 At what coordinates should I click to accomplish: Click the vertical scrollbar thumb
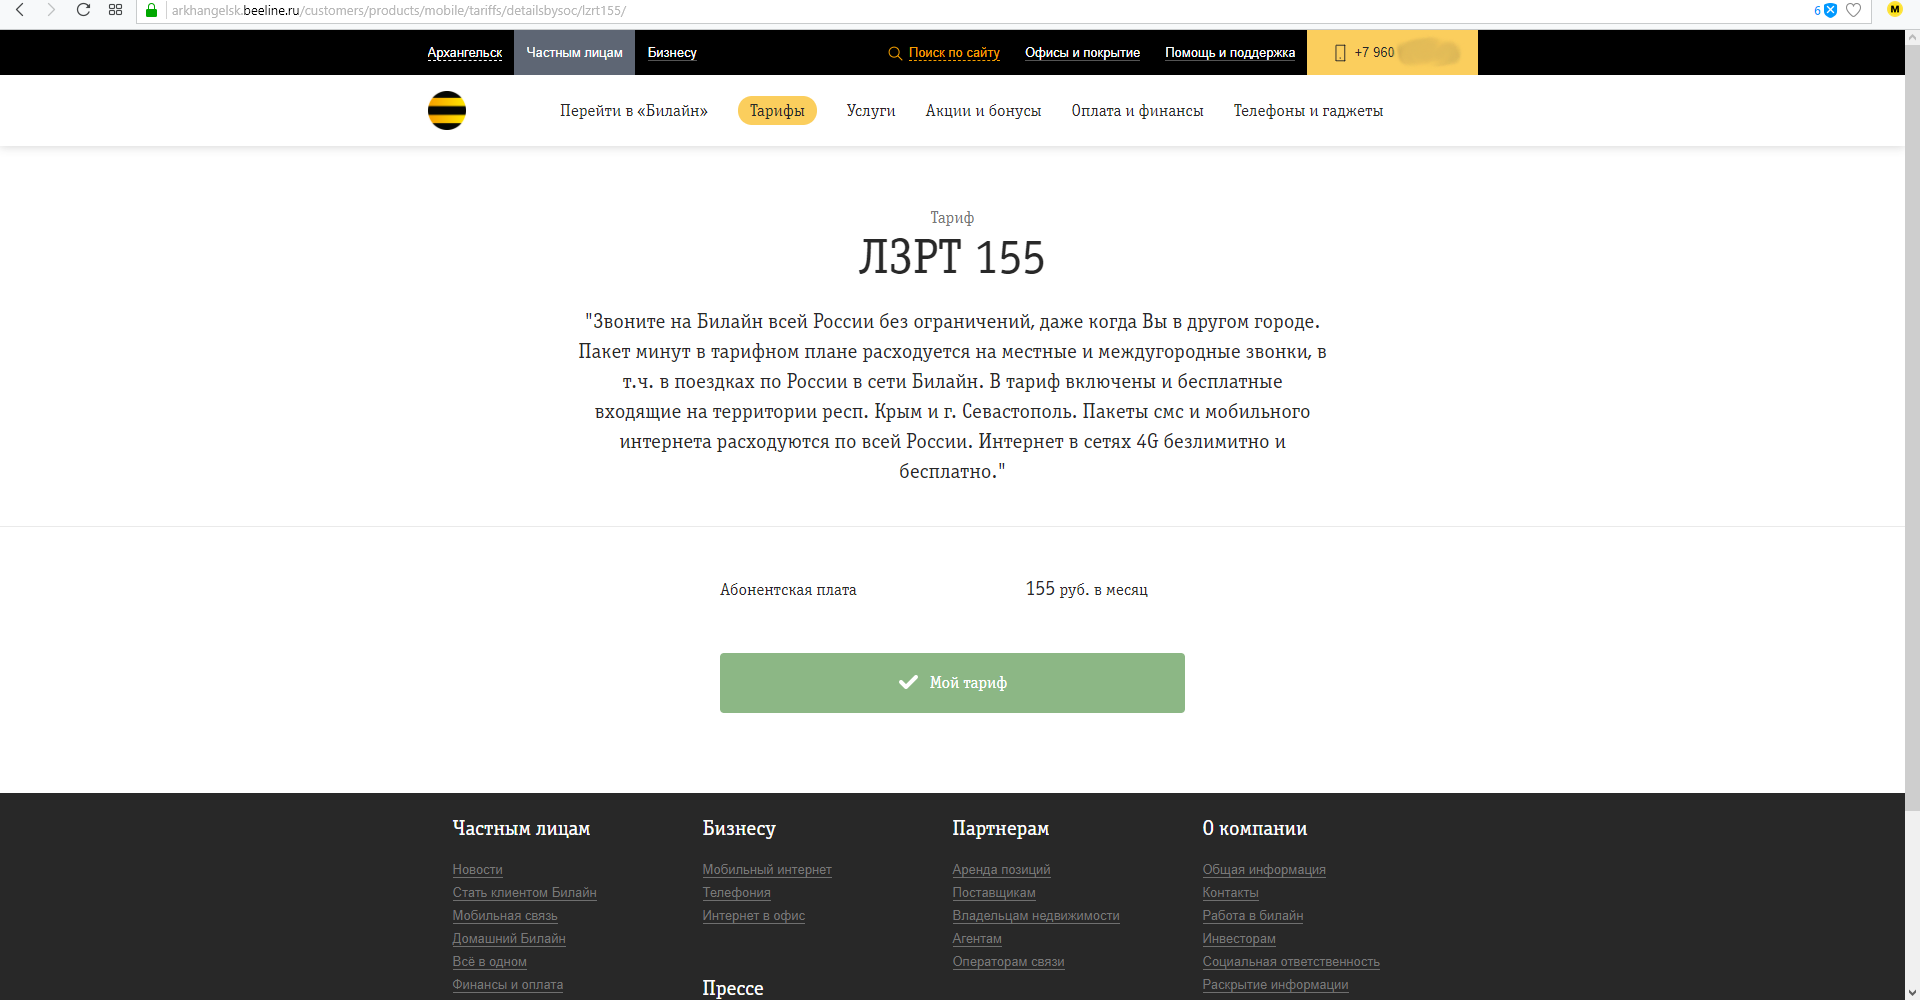pos(1912,428)
